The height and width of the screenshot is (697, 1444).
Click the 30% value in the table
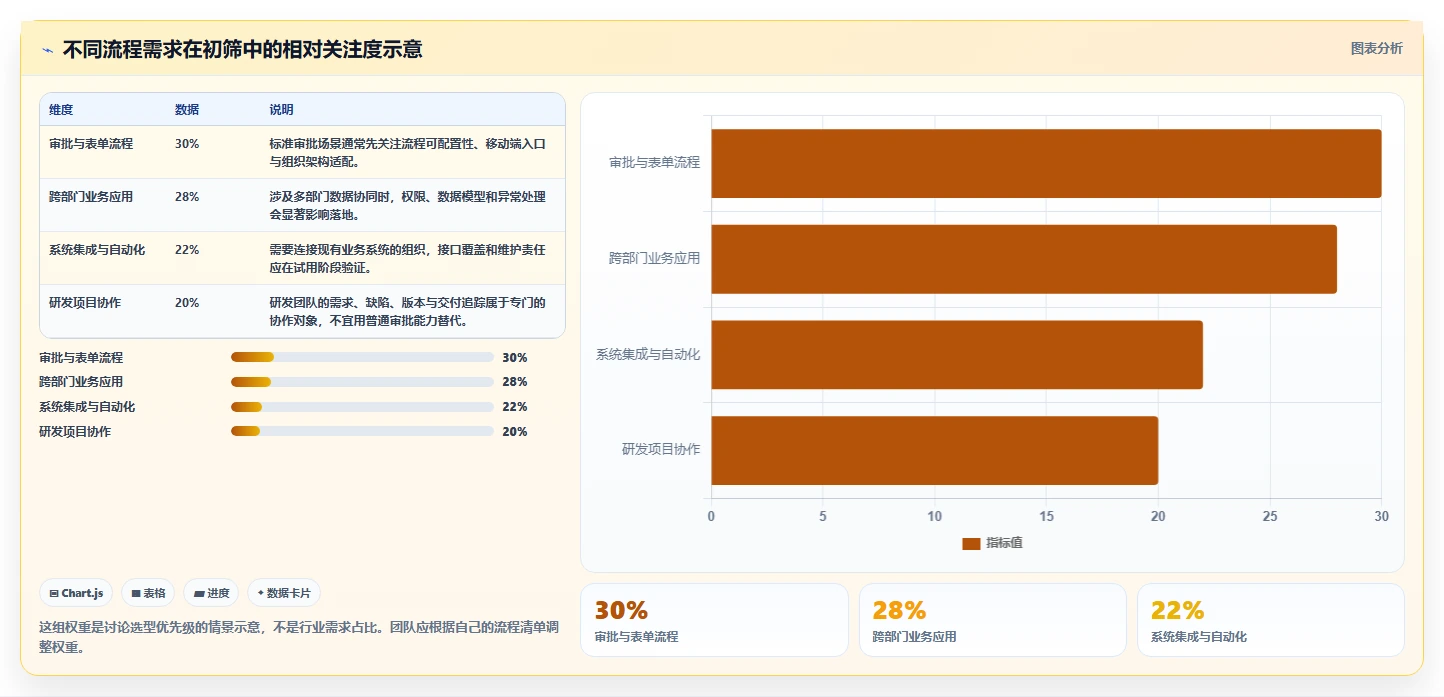pyautogui.click(x=187, y=144)
